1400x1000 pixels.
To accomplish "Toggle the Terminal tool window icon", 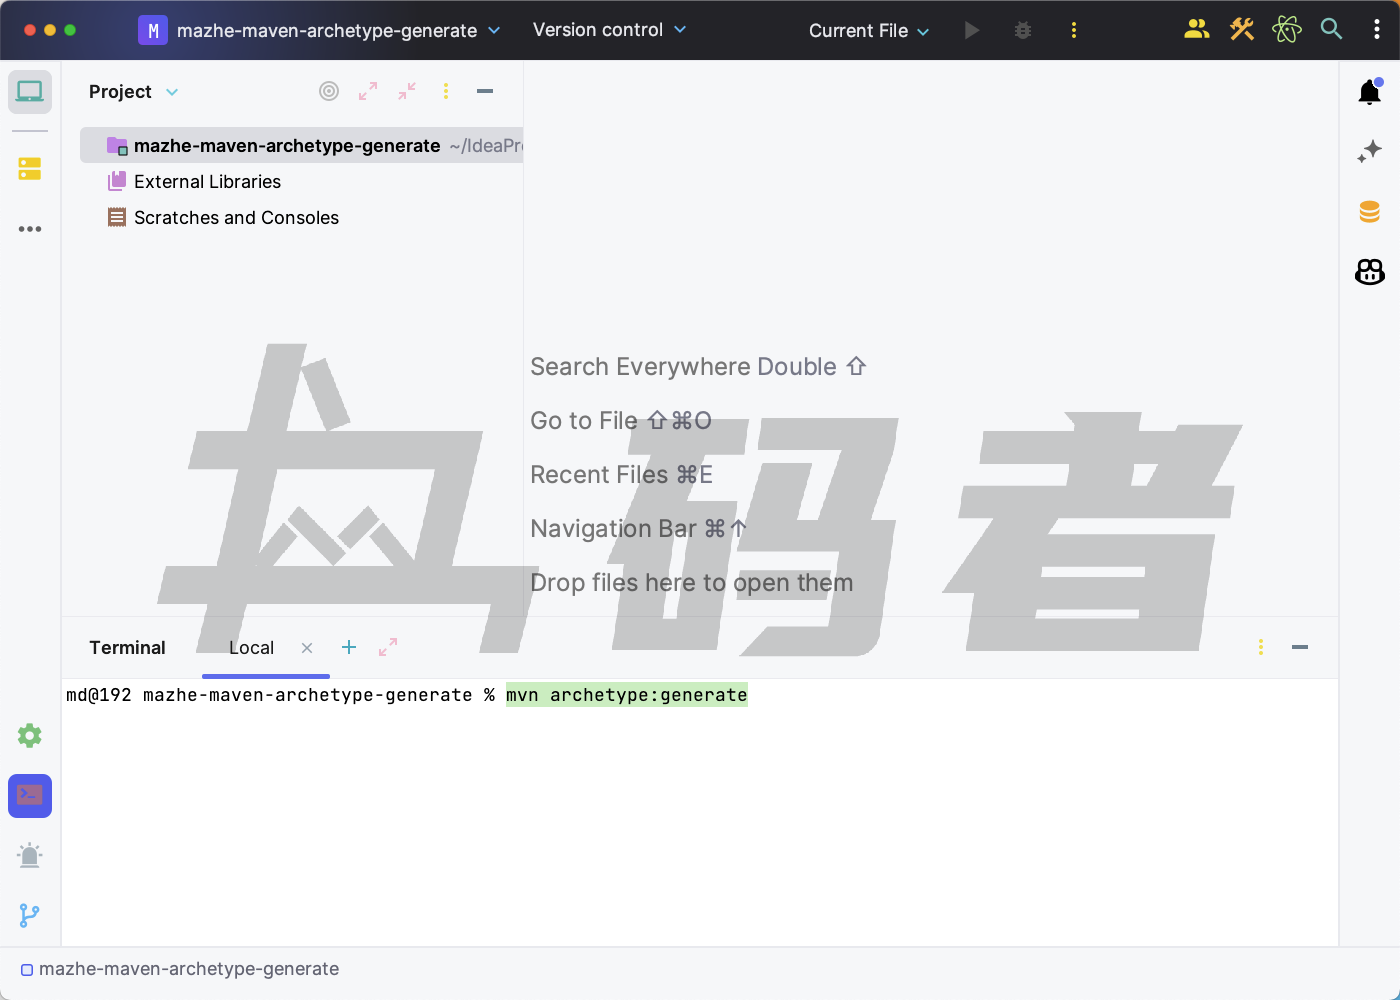I will click(x=29, y=796).
